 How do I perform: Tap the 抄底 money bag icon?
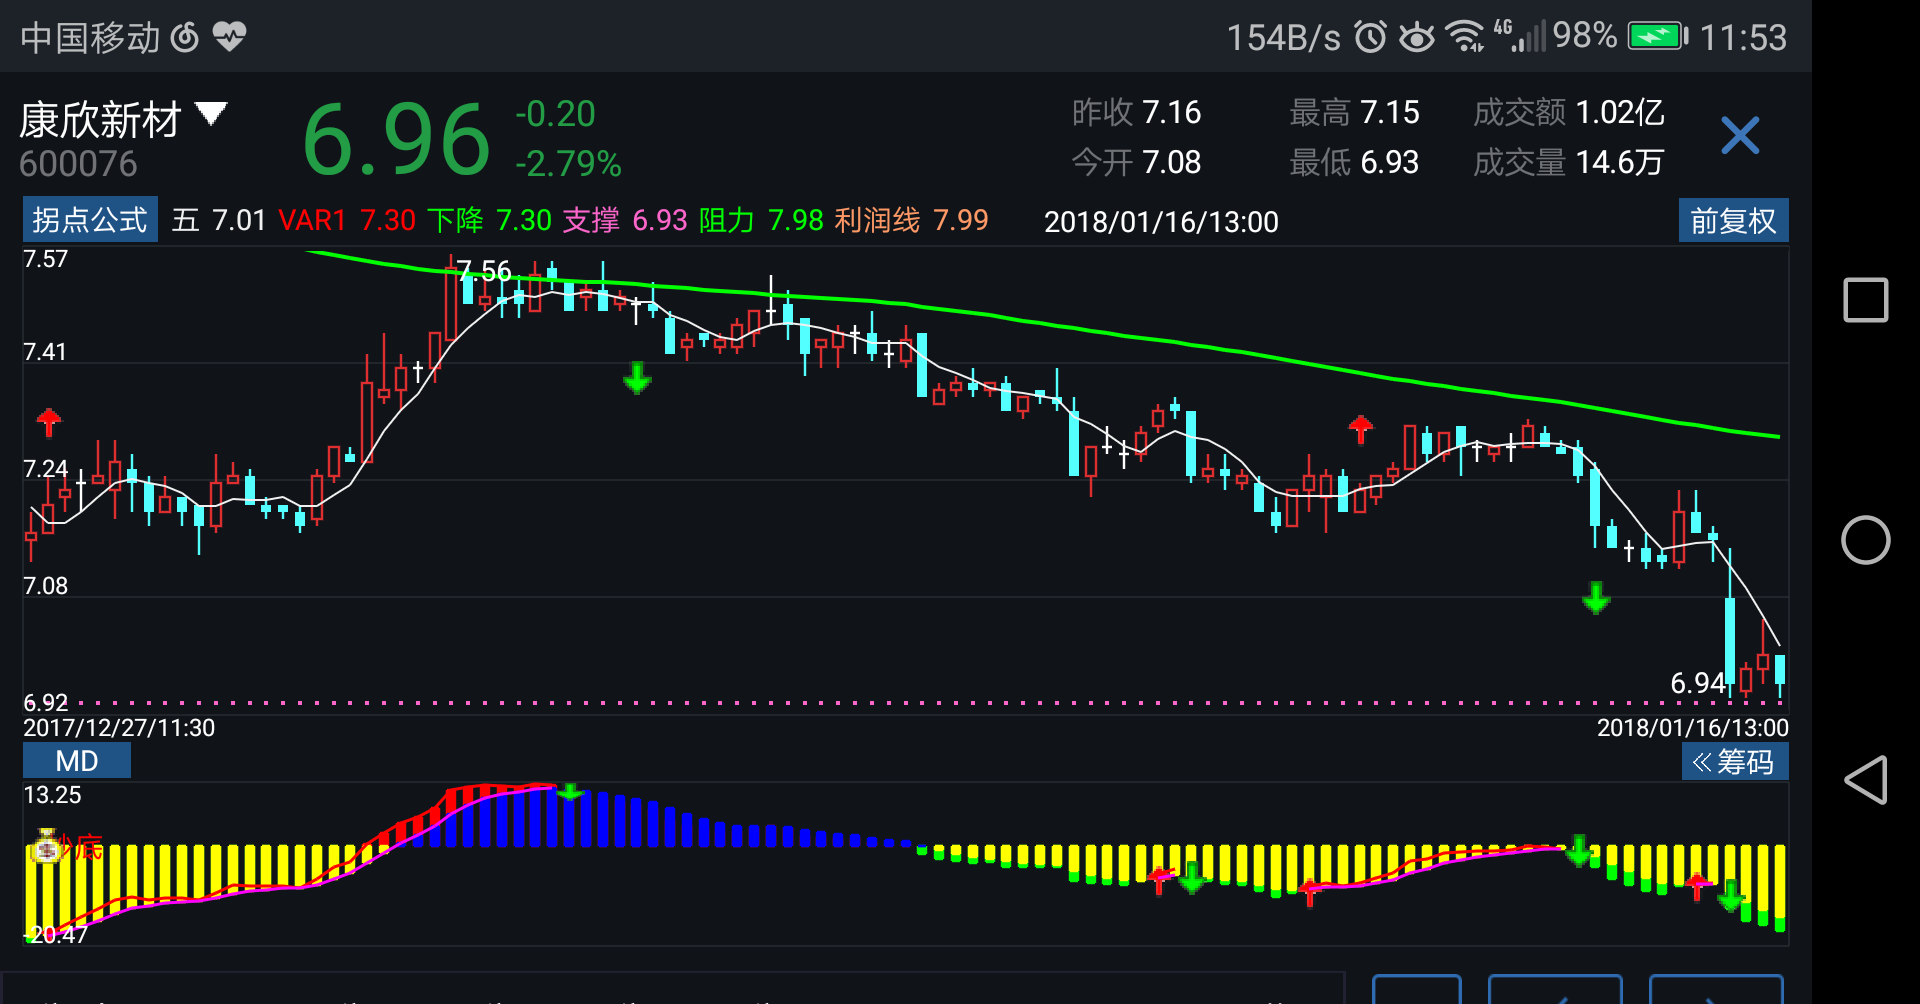[x=46, y=847]
